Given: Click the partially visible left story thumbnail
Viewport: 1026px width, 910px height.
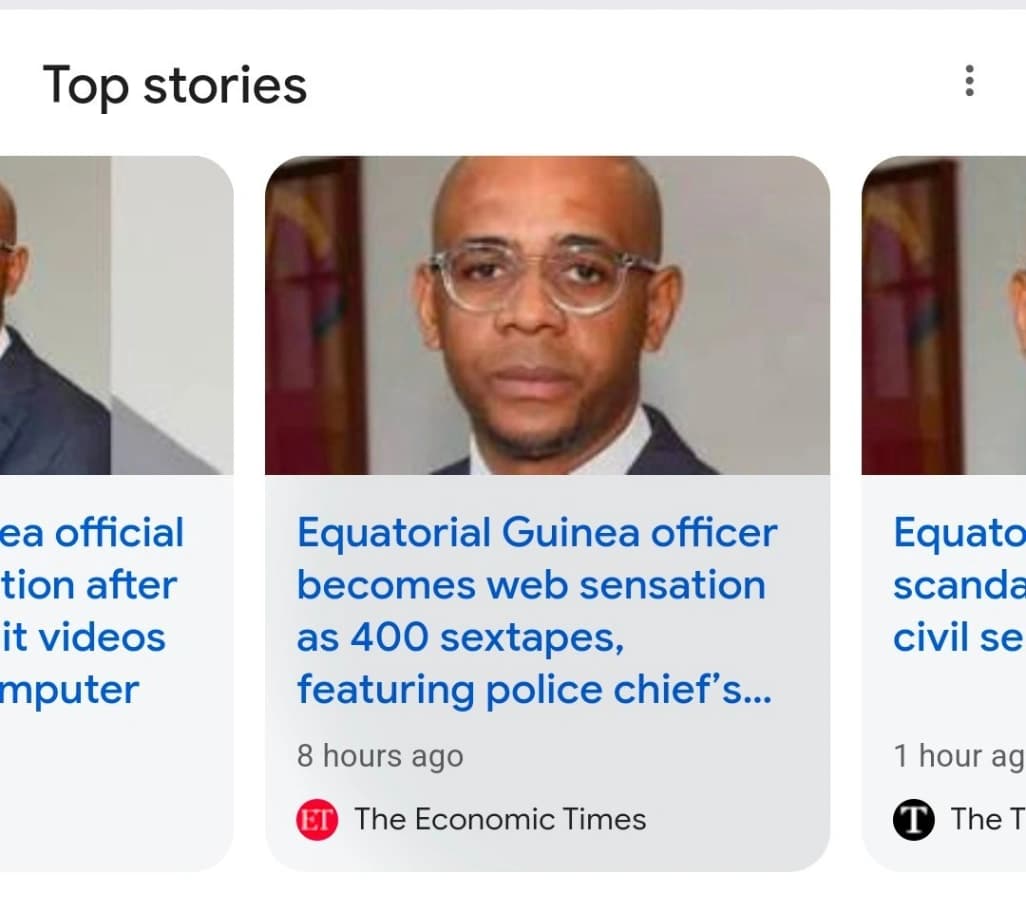Looking at the screenshot, I should (110, 315).
